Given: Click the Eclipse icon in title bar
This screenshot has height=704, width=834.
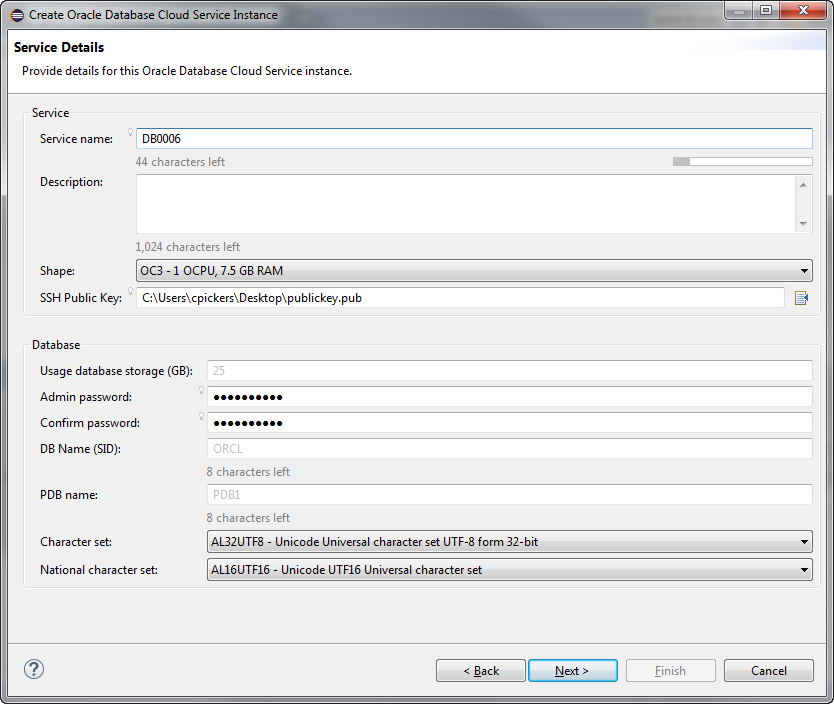Looking at the screenshot, I should (17, 15).
